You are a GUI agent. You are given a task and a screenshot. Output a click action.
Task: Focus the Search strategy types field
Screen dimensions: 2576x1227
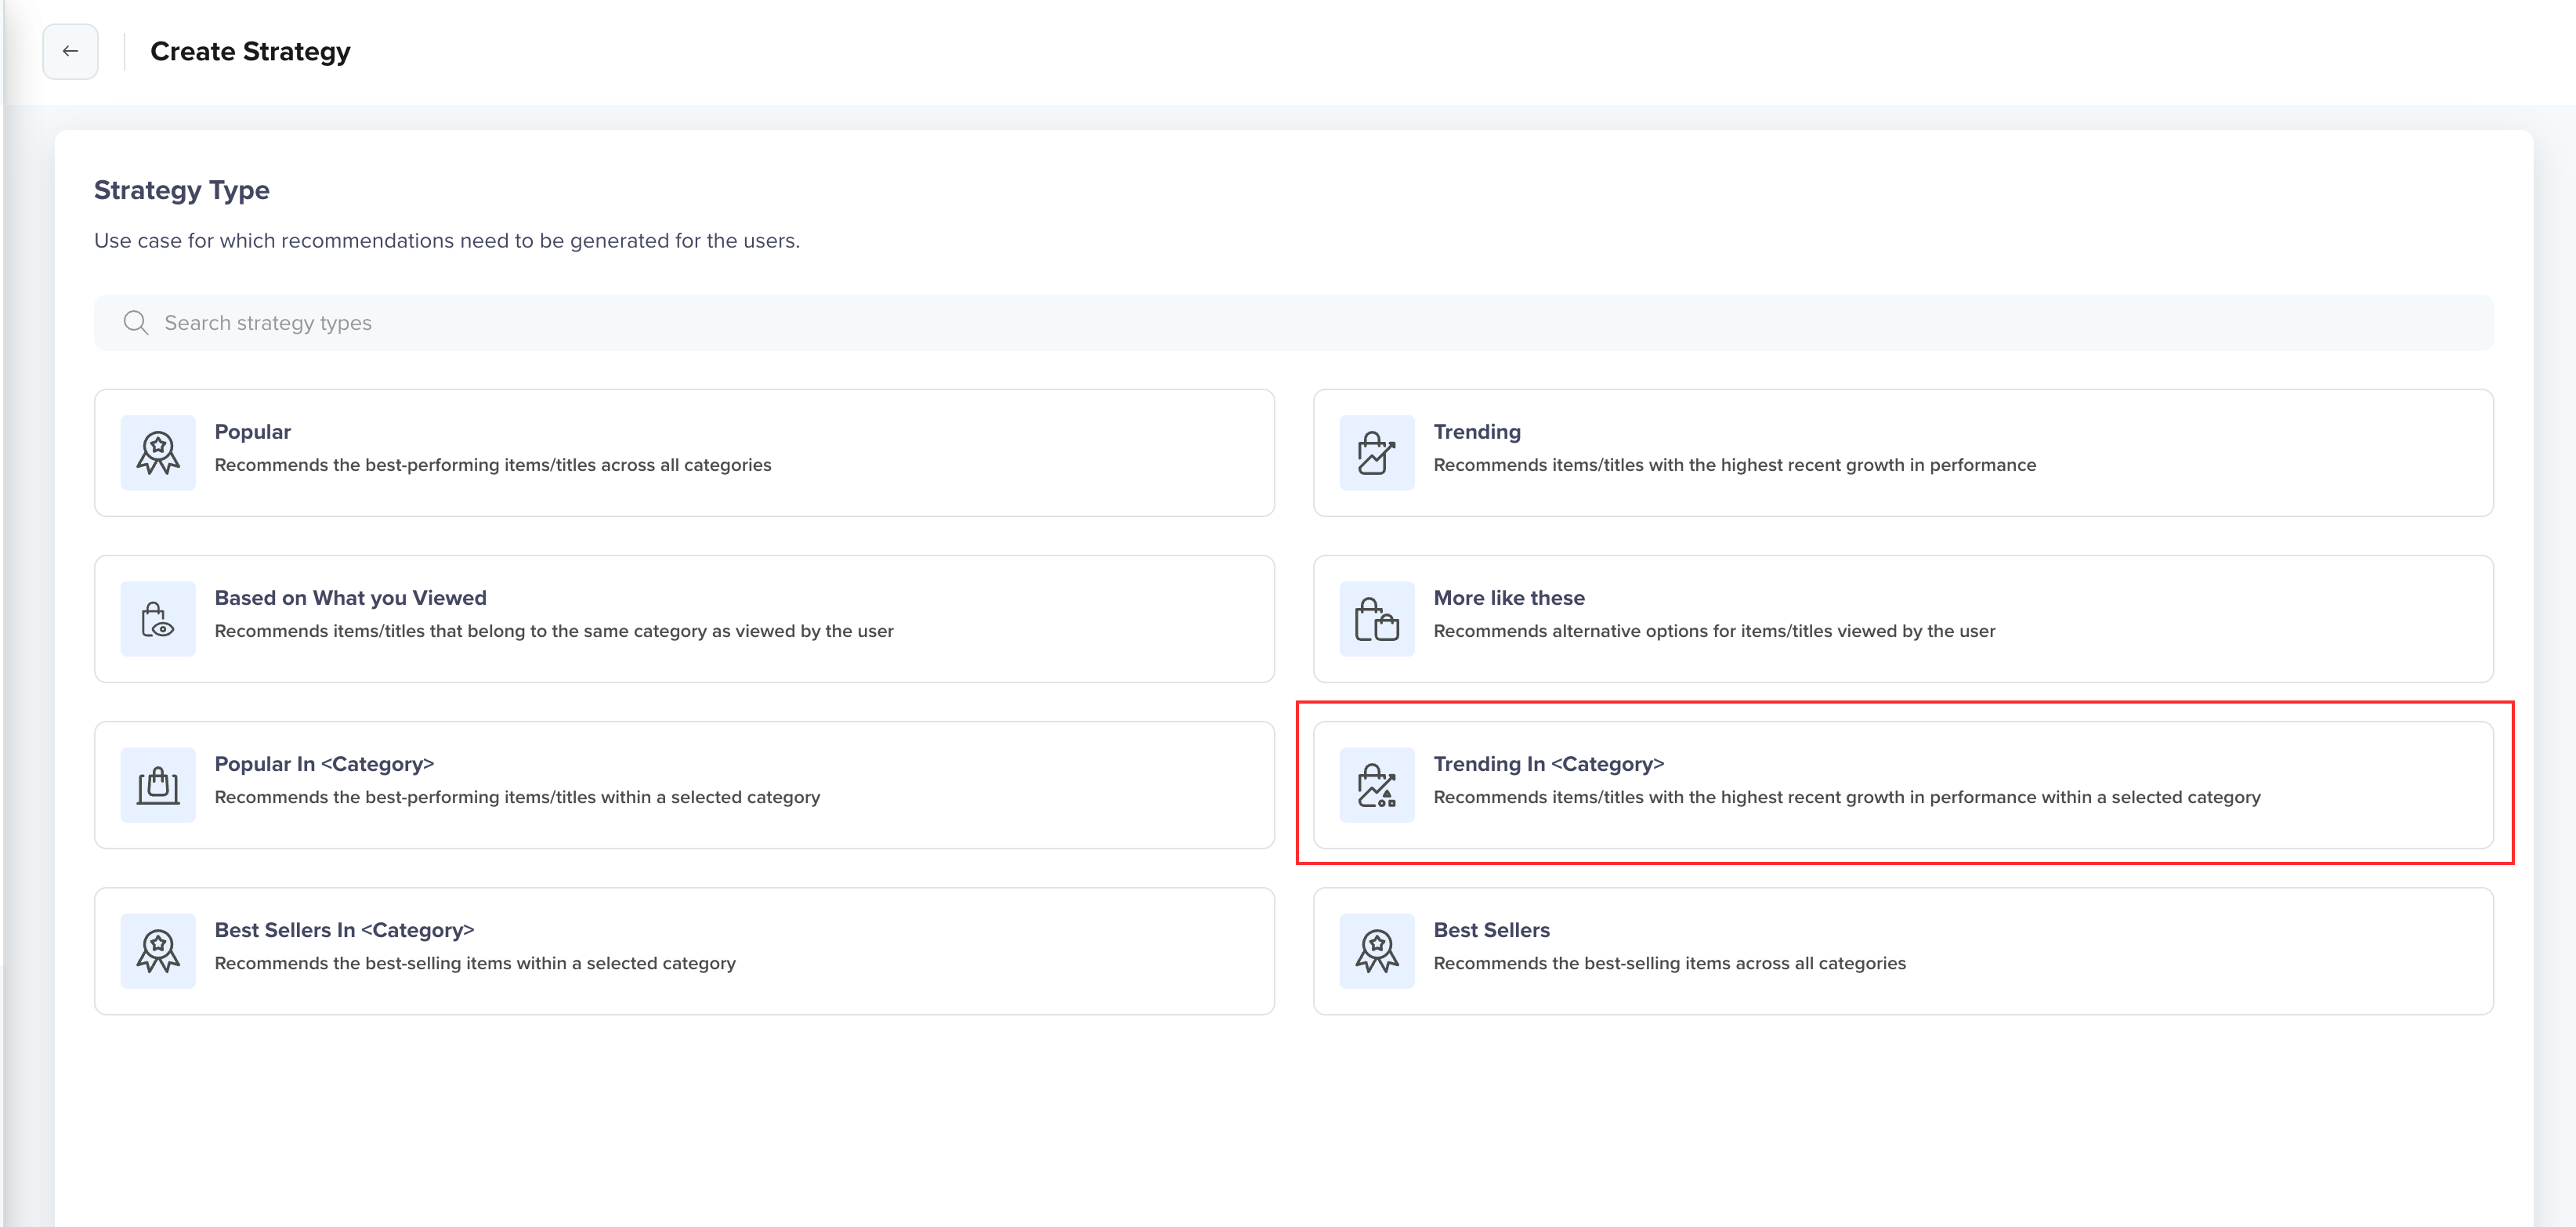pyautogui.click(x=1293, y=322)
